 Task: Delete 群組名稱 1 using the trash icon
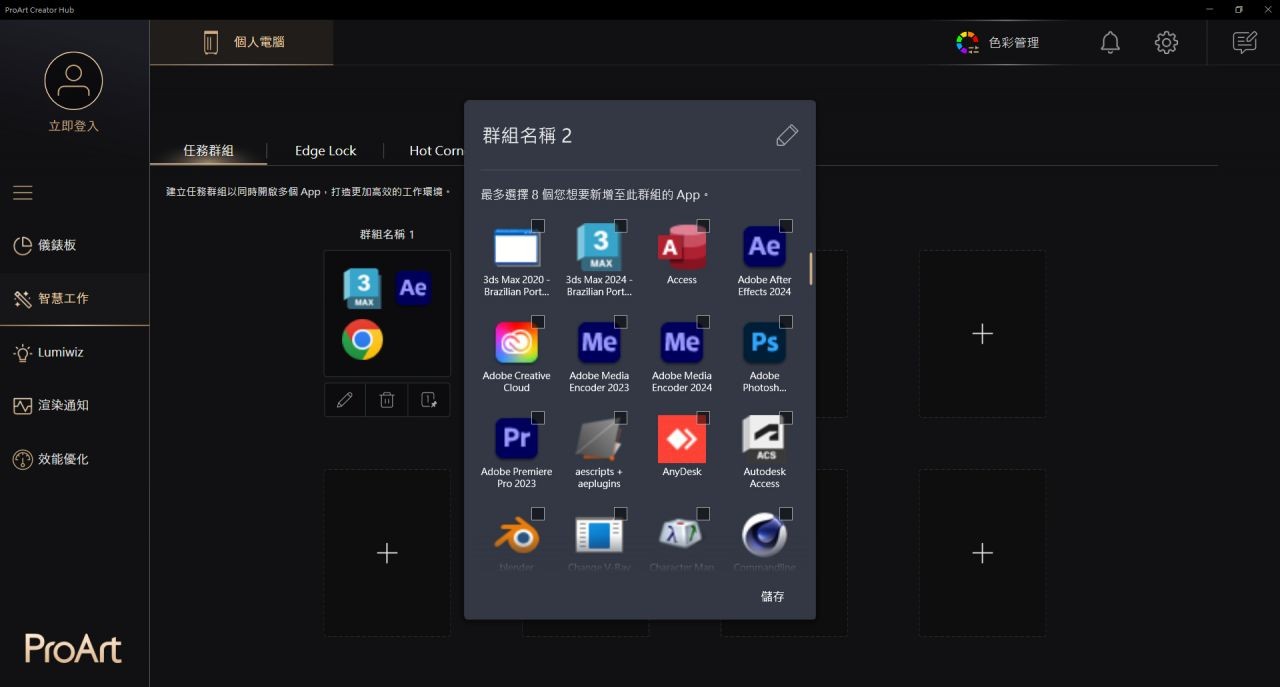coord(387,400)
